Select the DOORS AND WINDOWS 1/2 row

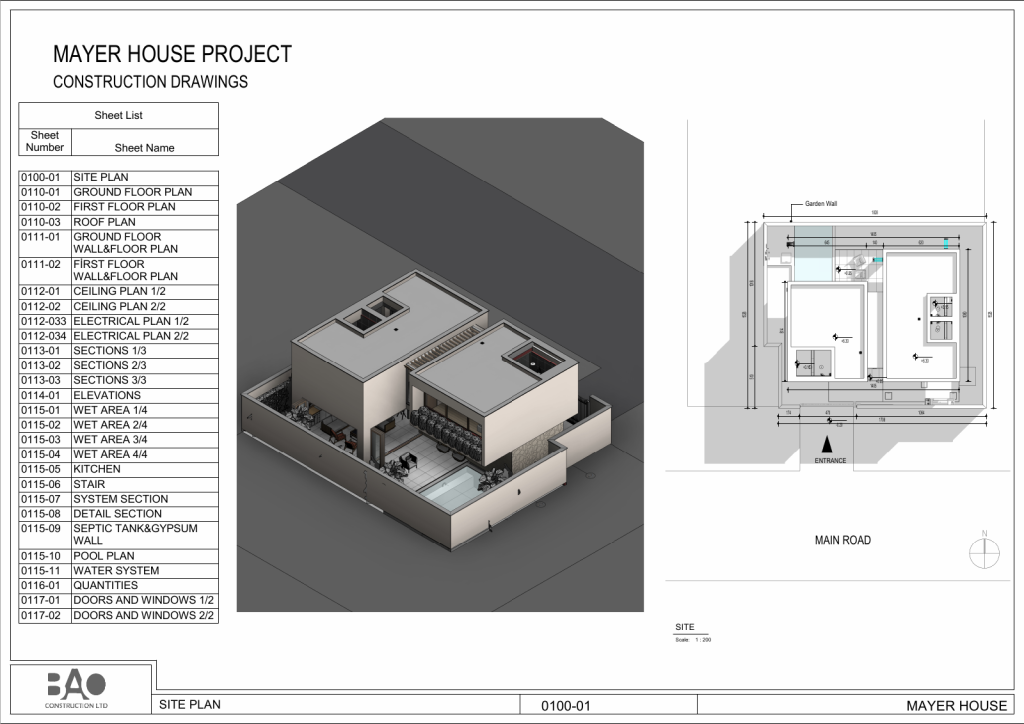point(118,601)
